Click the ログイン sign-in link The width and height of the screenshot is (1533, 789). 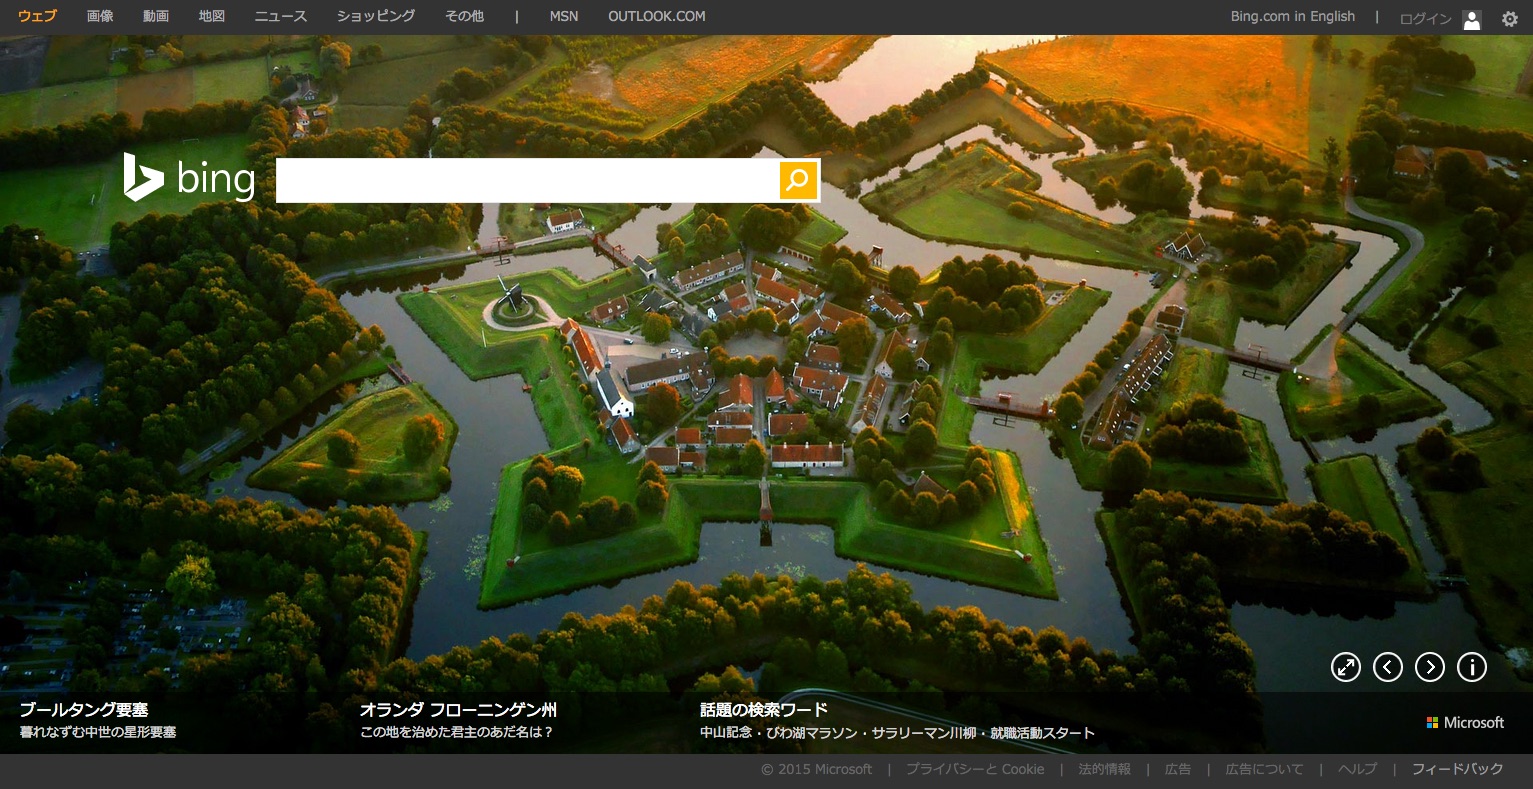pyautogui.click(x=1425, y=19)
